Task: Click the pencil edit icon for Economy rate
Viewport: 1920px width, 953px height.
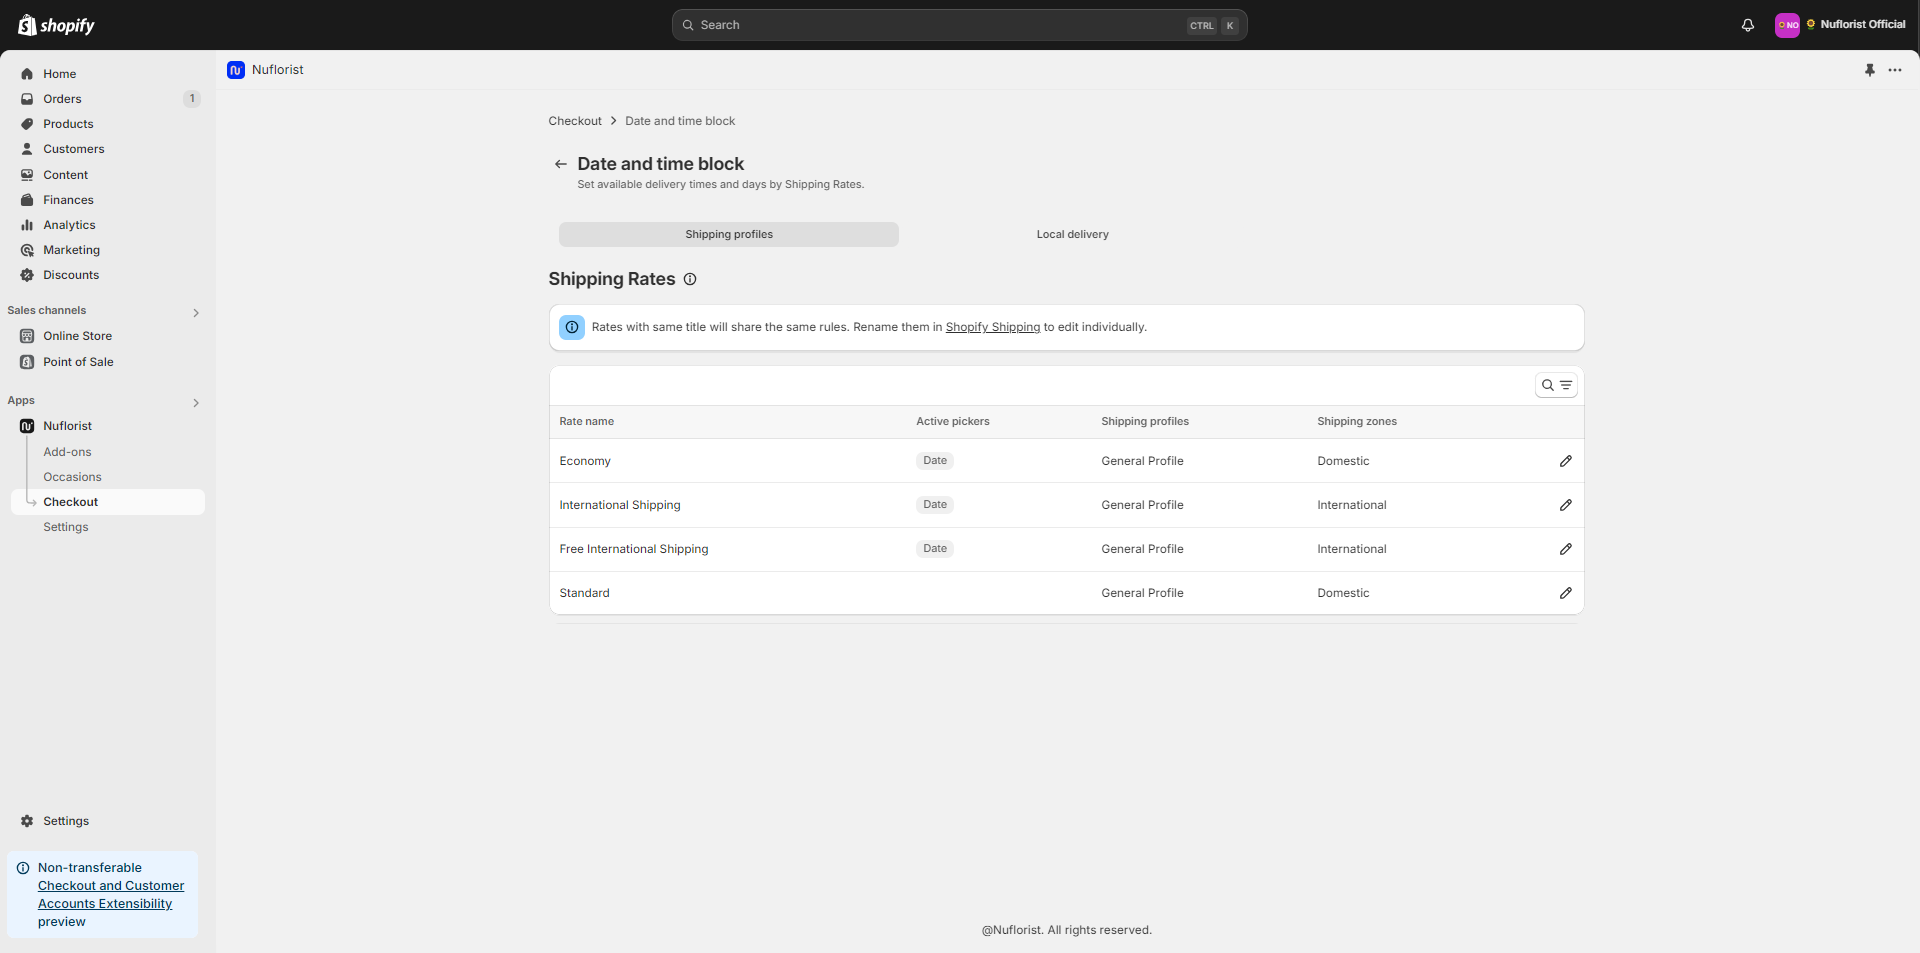Action: pos(1565,461)
